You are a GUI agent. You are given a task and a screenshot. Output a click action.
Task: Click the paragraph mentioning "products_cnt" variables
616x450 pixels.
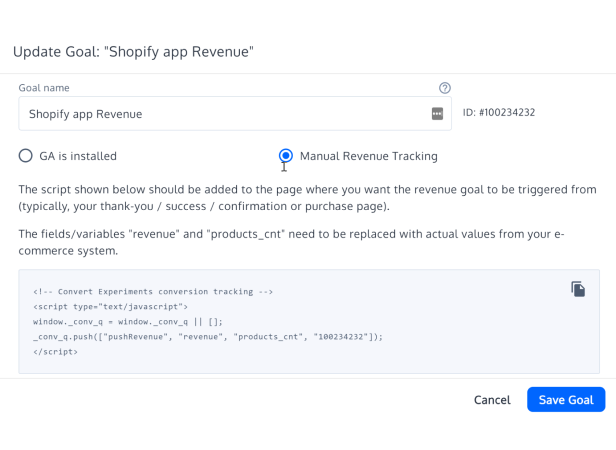click(292, 242)
